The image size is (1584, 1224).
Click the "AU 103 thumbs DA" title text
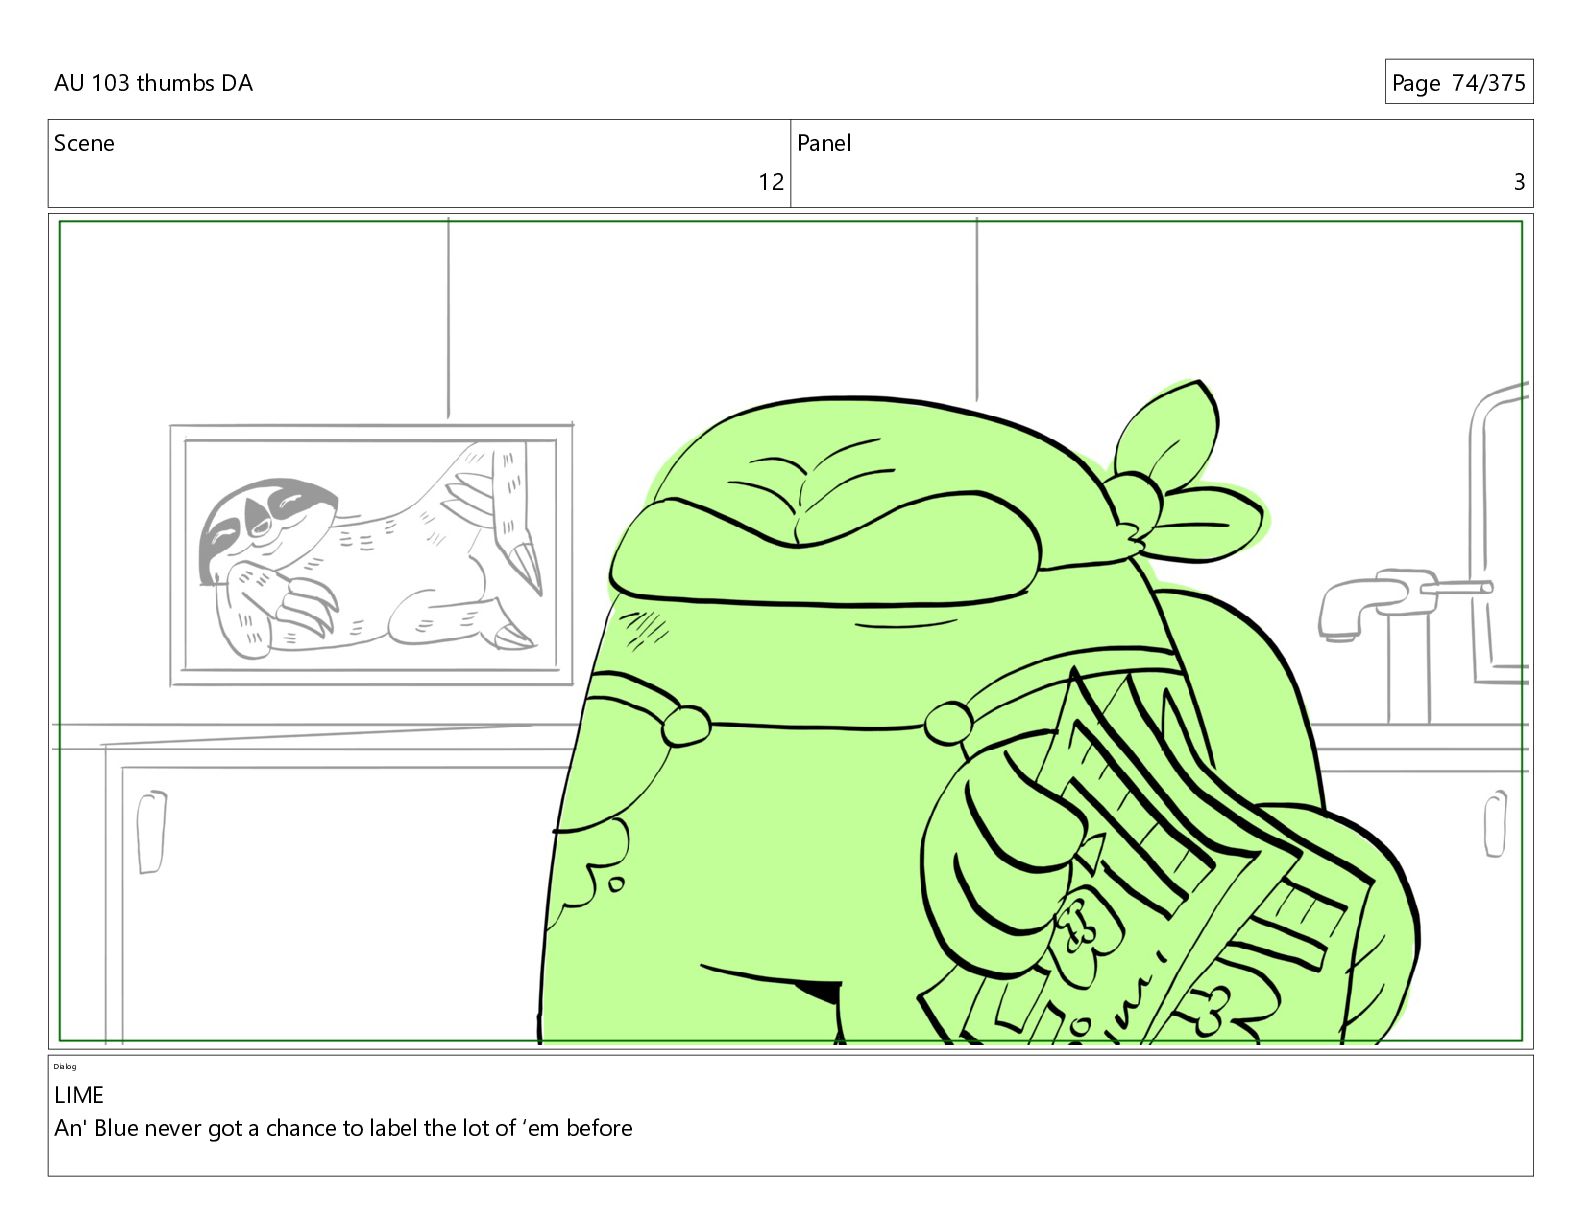[153, 83]
